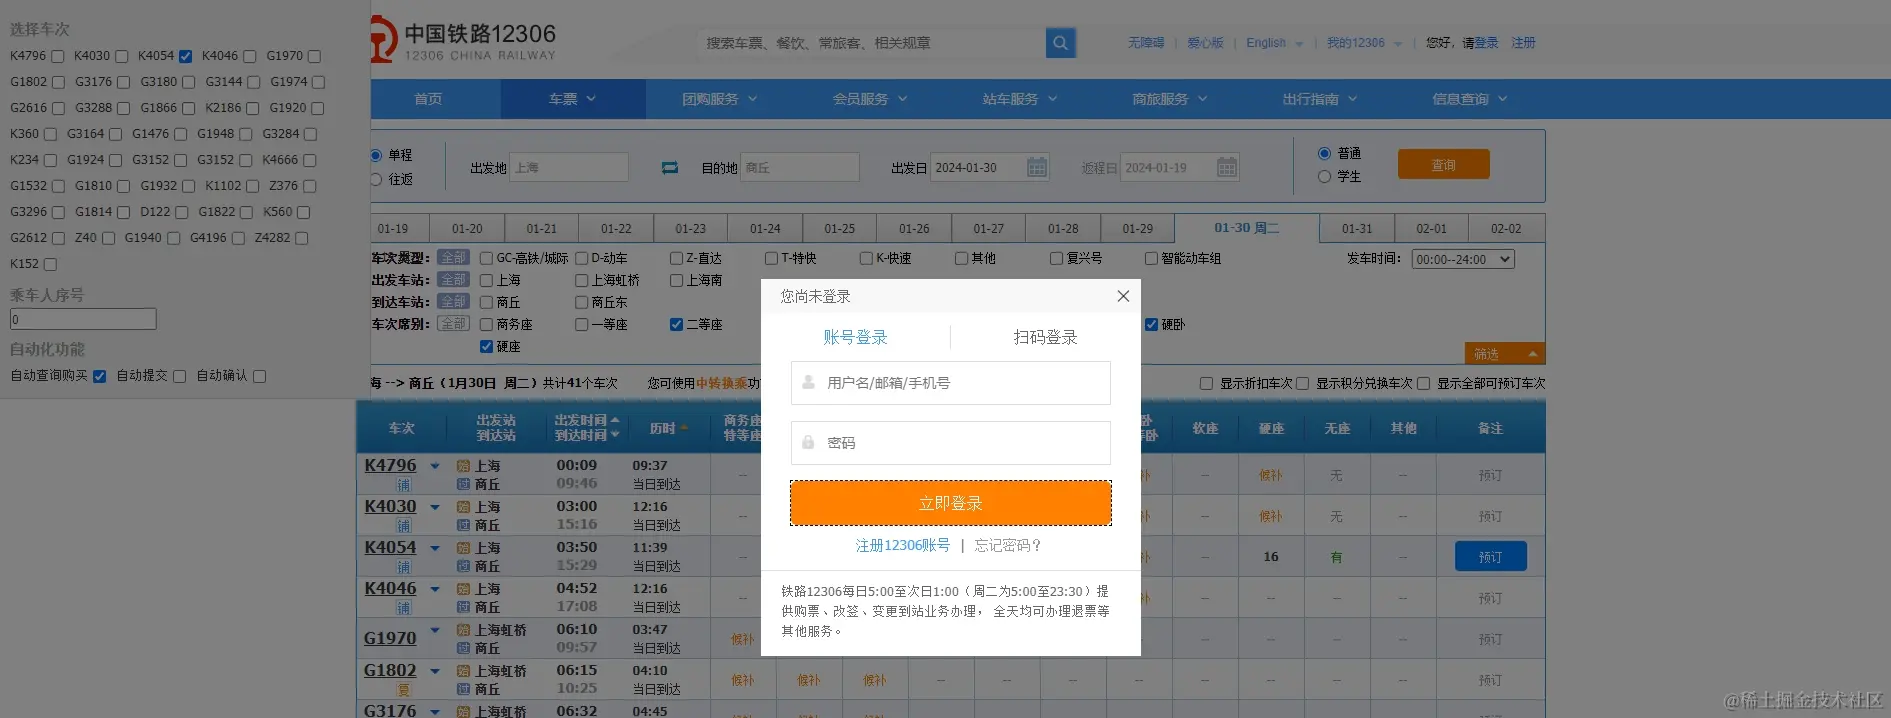
Task: Expand stop details arrow next to K4054
Action: click(435, 548)
